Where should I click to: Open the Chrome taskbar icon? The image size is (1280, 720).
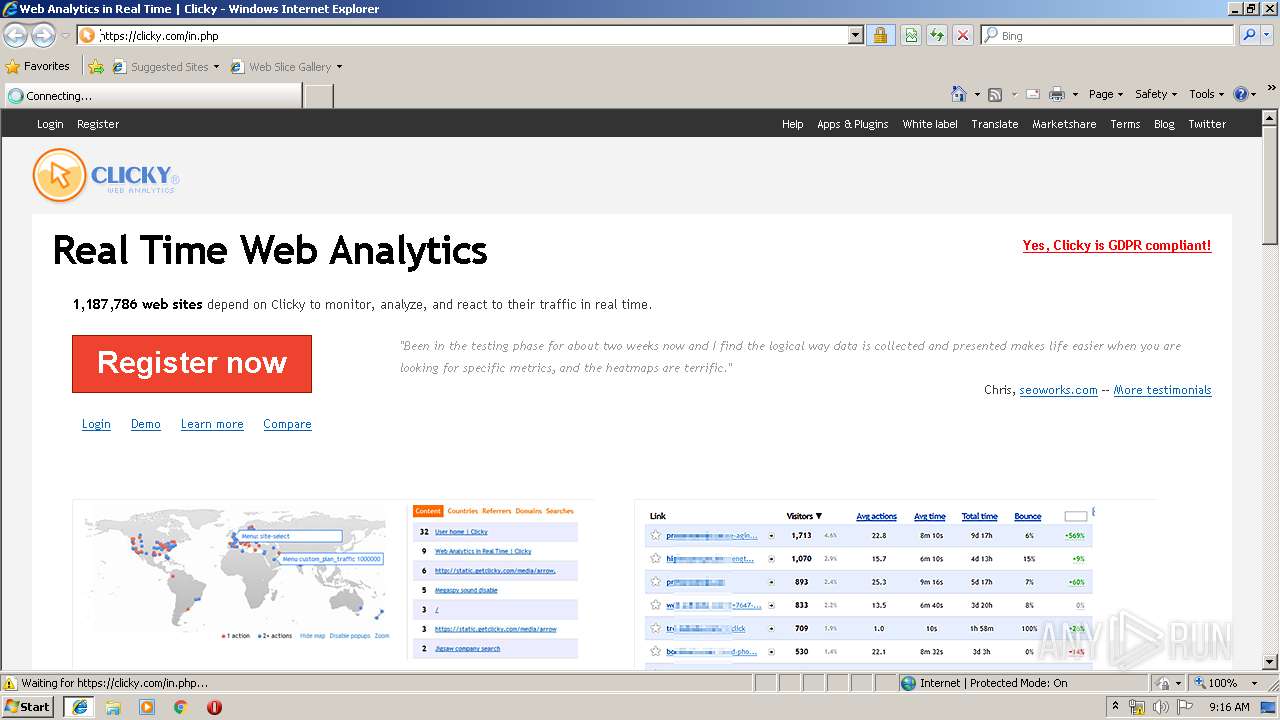point(181,707)
